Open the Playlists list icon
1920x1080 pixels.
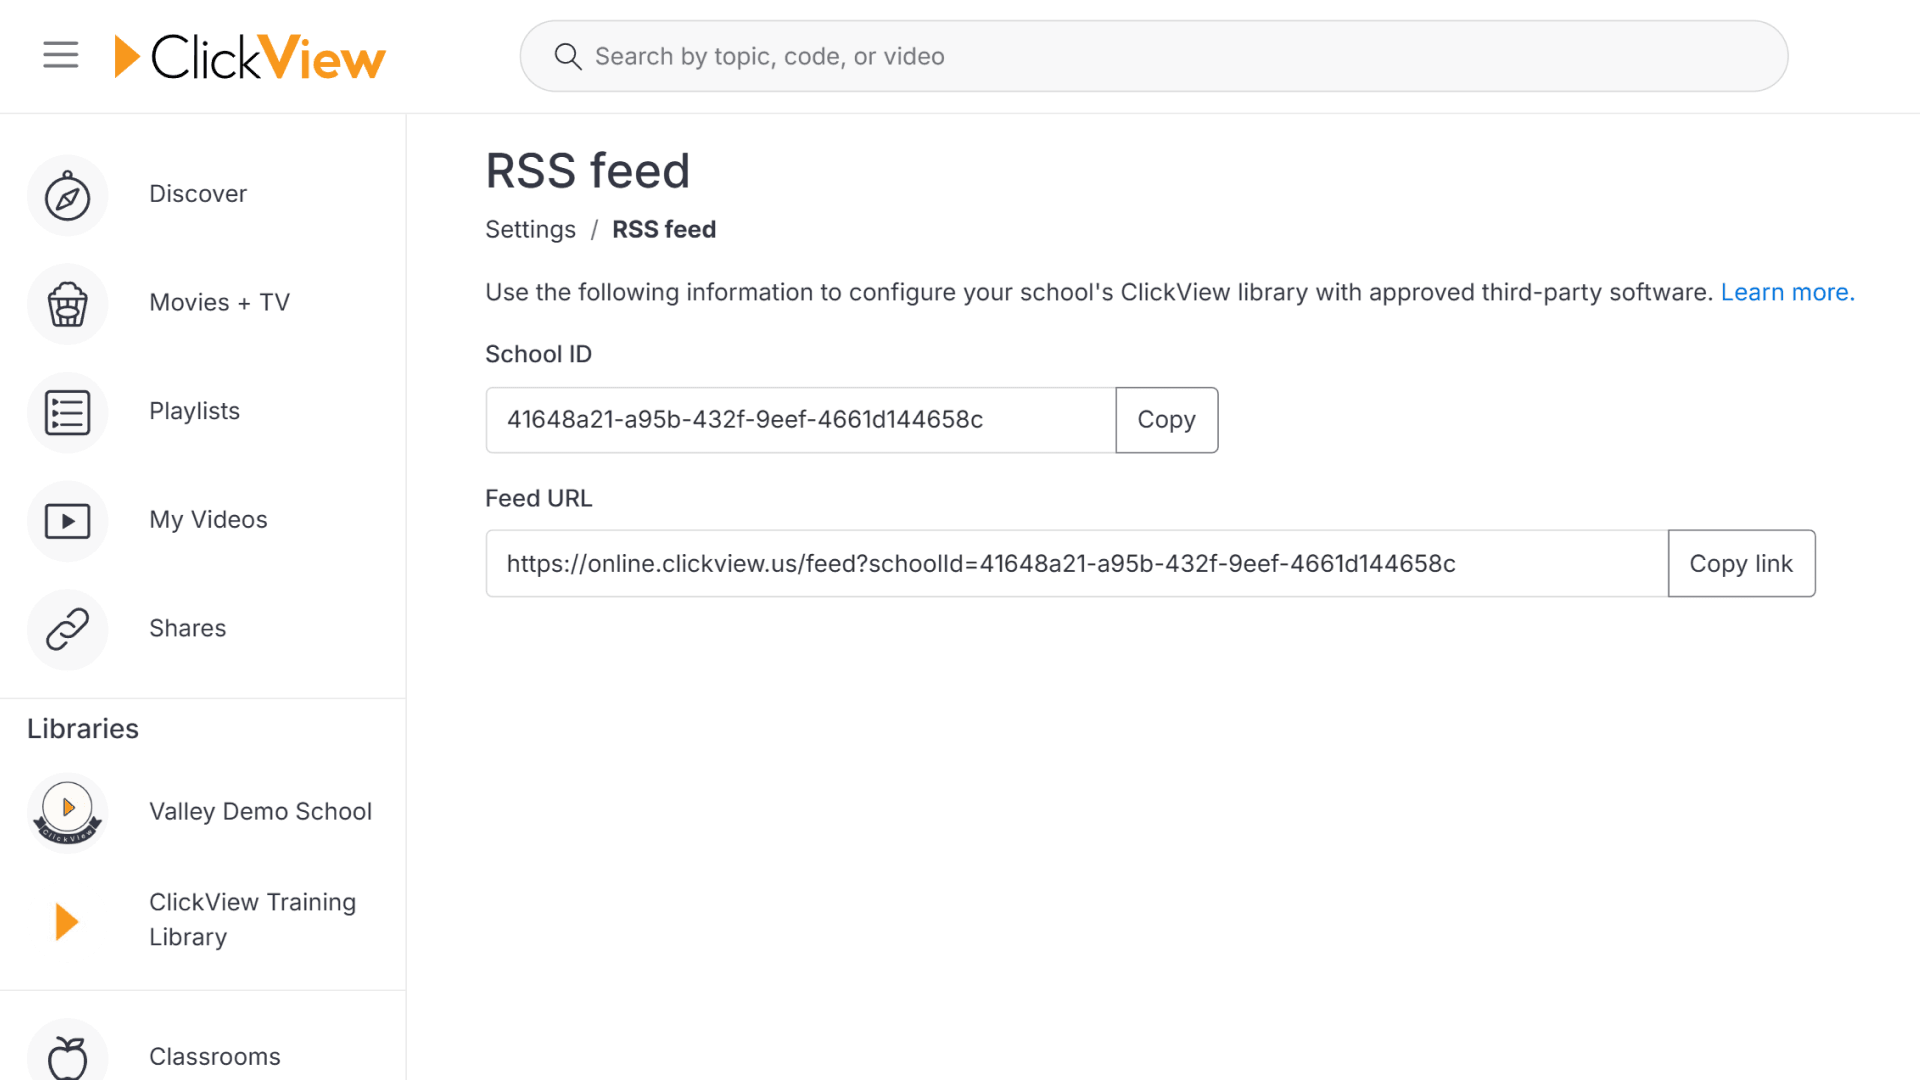click(66, 412)
